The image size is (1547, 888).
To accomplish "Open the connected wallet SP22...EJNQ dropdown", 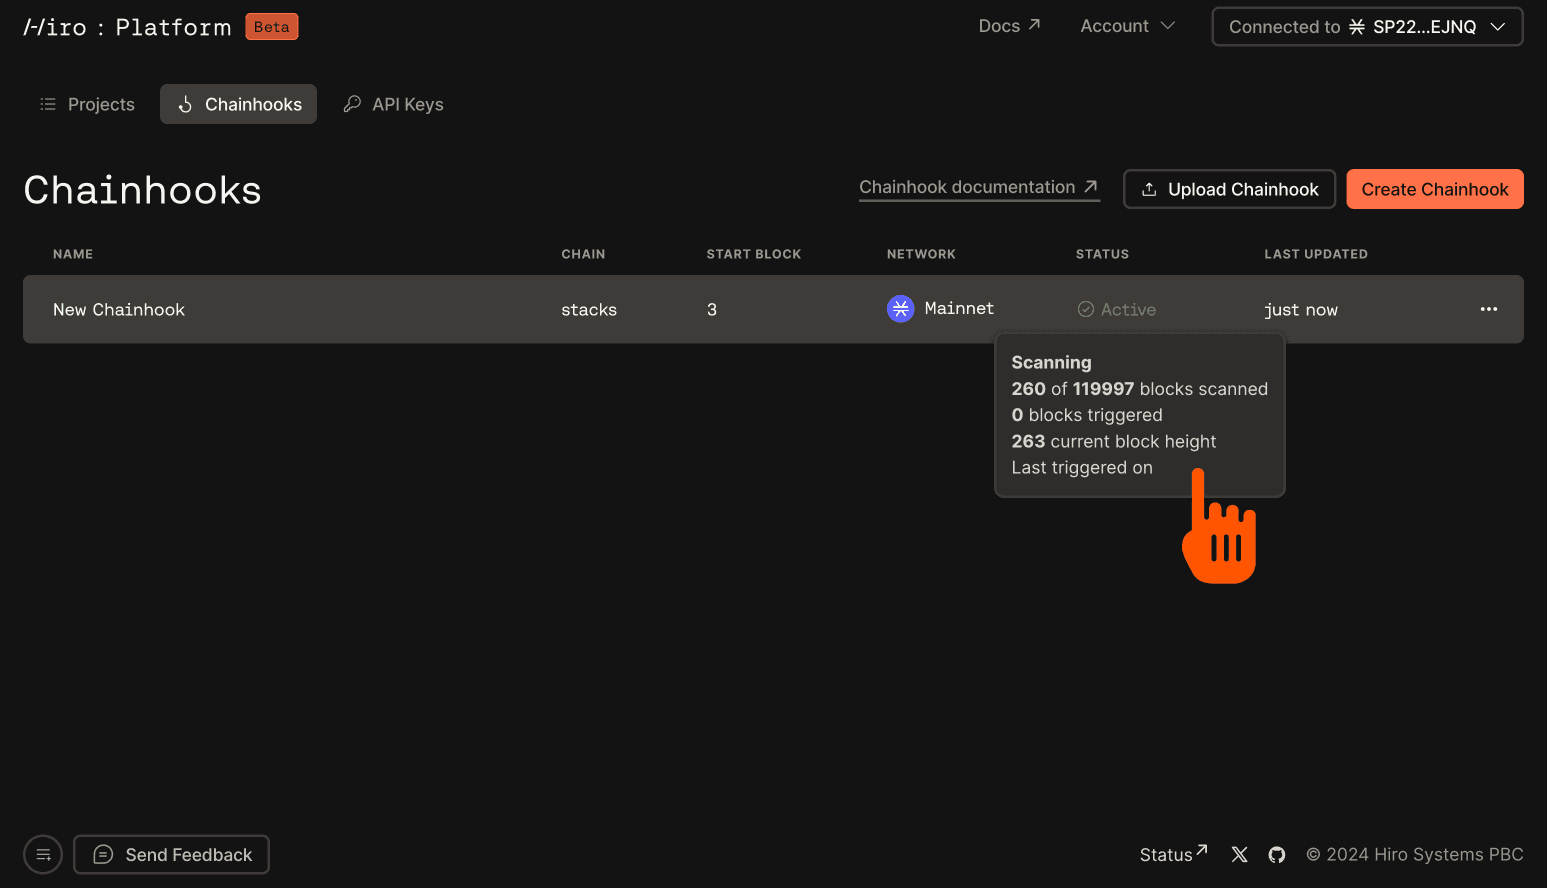I will 1367,27.
